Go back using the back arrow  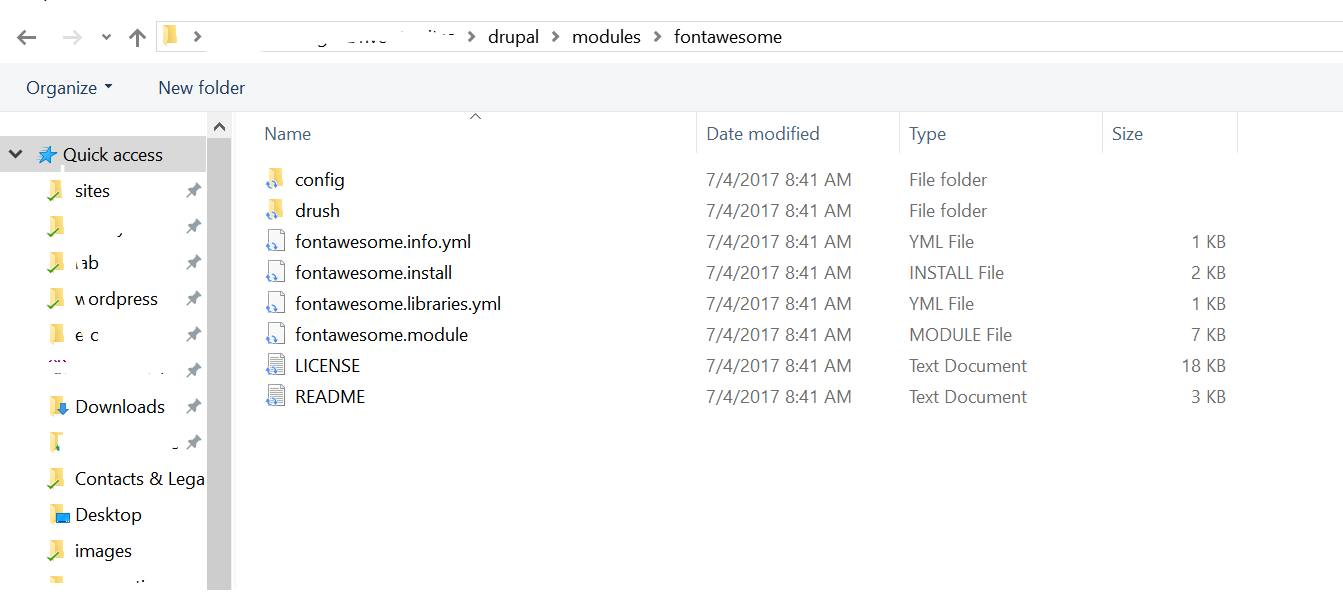pyautogui.click(x=27, y=36)
